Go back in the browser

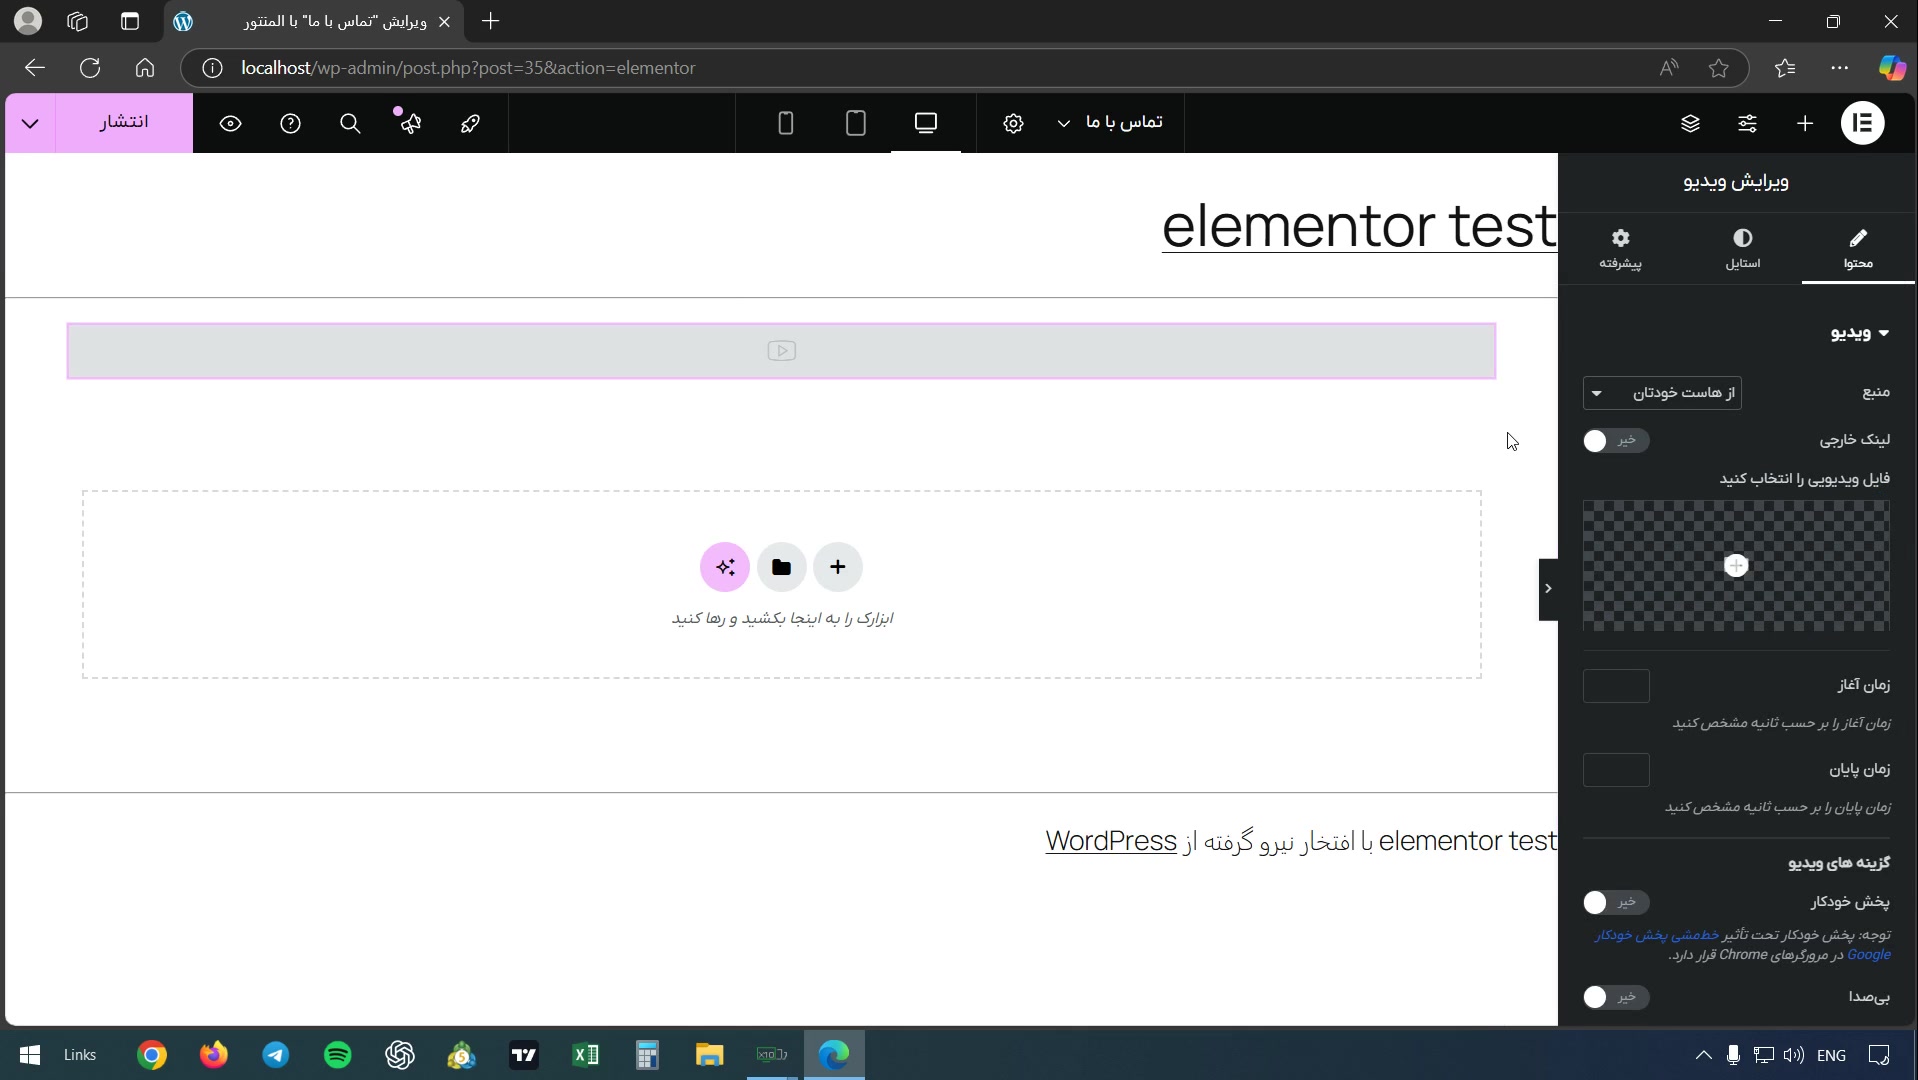35,68
